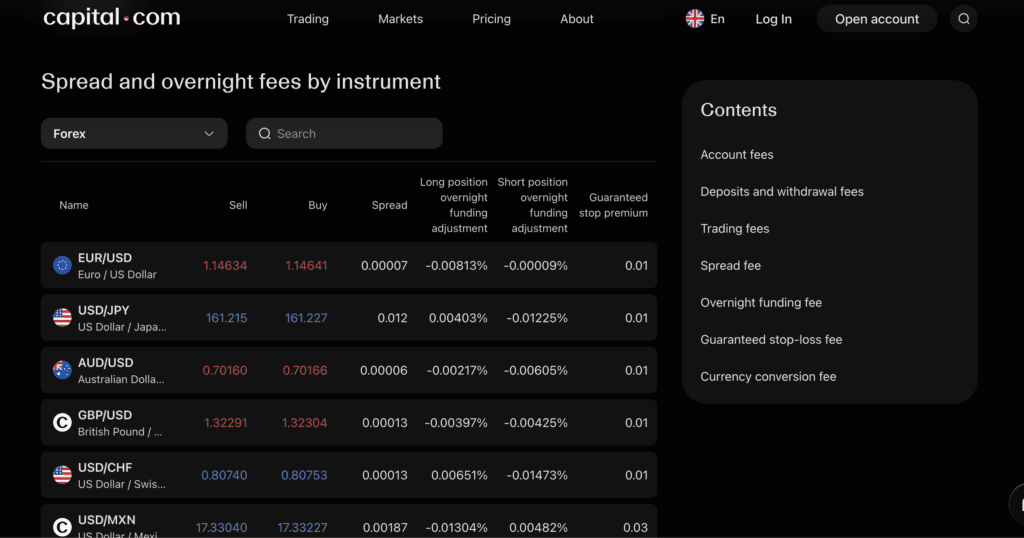Click the search magnifier icon in header

[x=964, y=19]
